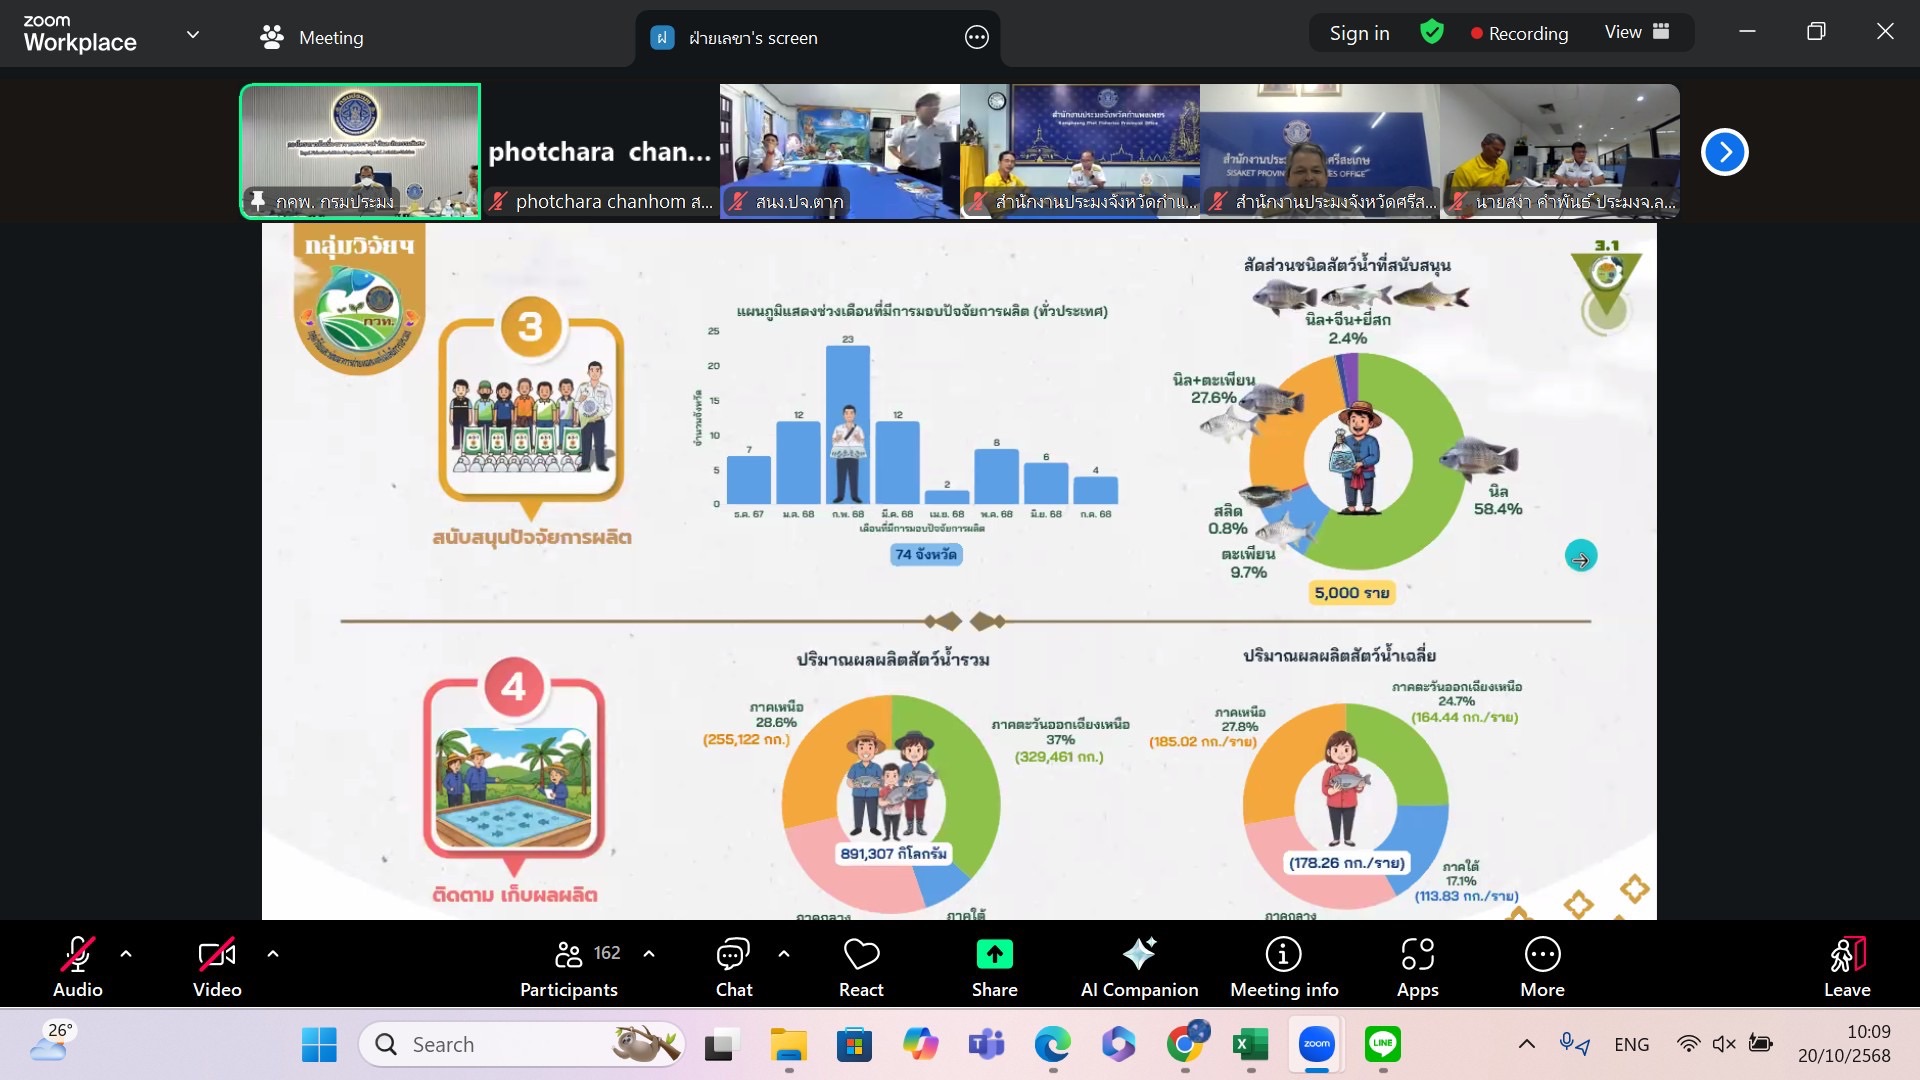This screenshot has width=1920, height=1080.
Task: Toggle system volume mute in tray
Action: coord(1723,1044)
